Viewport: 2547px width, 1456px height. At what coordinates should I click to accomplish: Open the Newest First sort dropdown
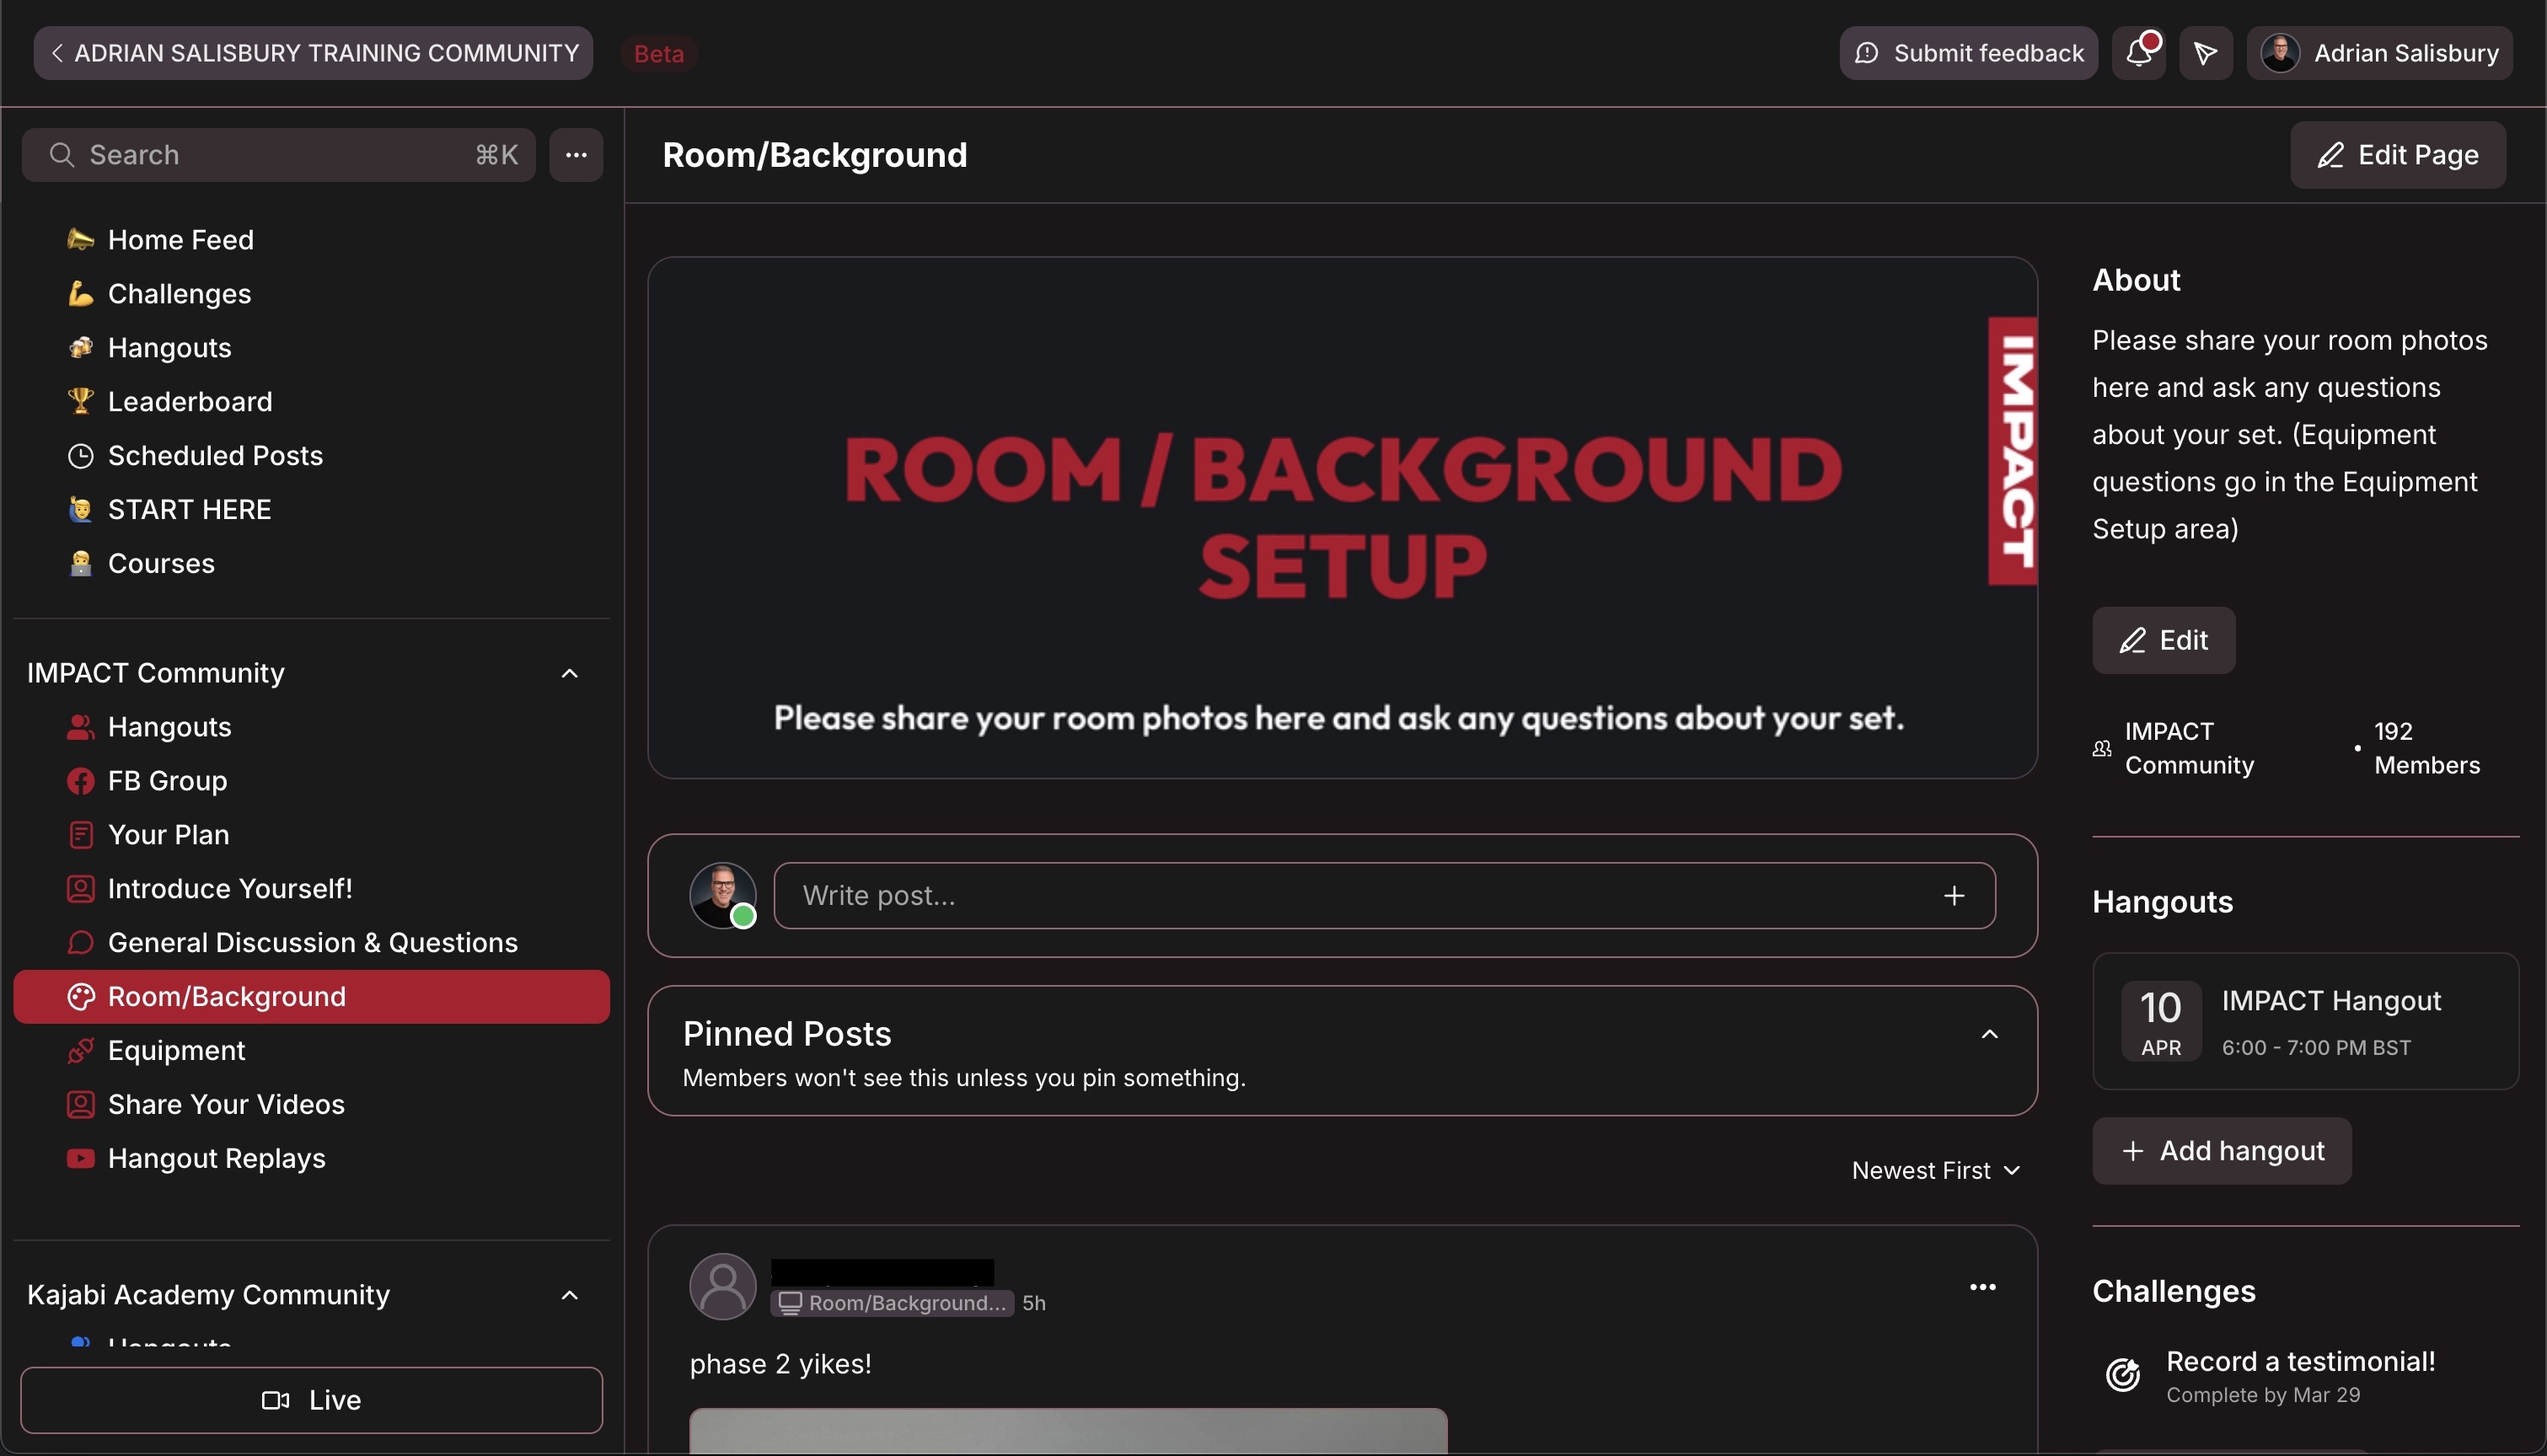(x=1935, y=1170)
